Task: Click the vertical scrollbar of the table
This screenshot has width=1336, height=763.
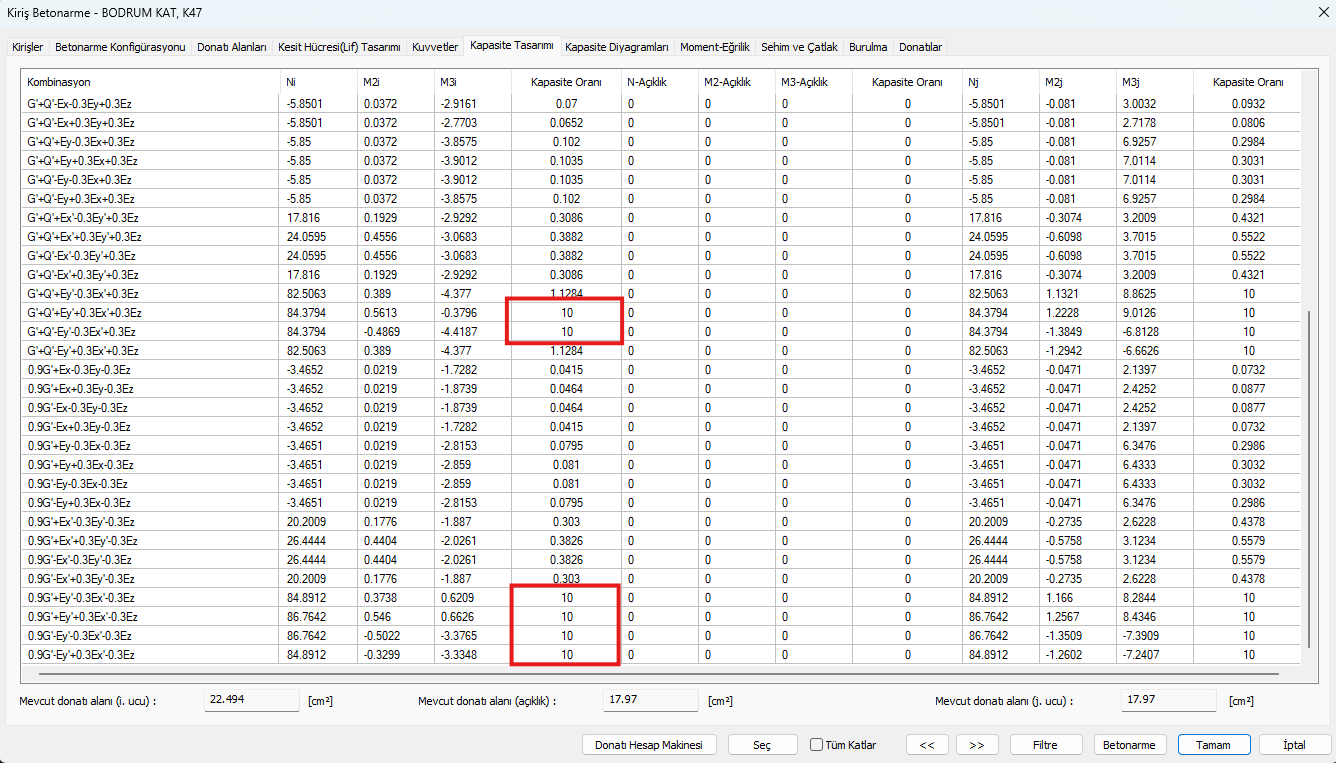Action: 1309,478
